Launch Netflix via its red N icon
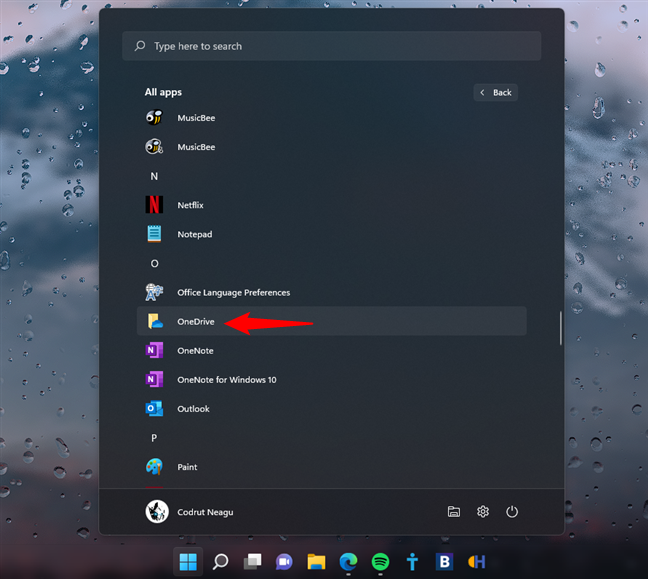Viewport: 648px width, 579px height. click(x=154, y=205)
